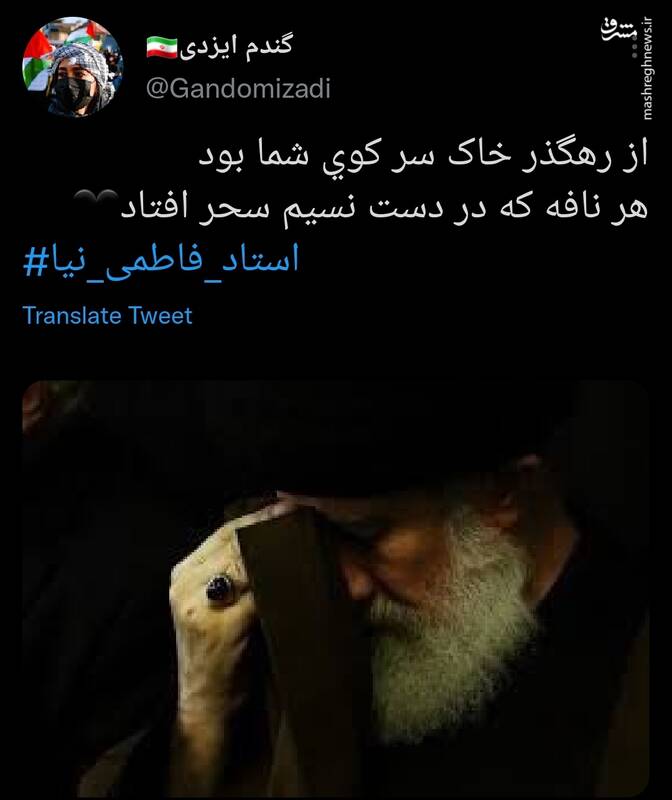672x800 pixels.
Task: Select the first poem line از رهگذر خاک
Action: coord(423,156)
